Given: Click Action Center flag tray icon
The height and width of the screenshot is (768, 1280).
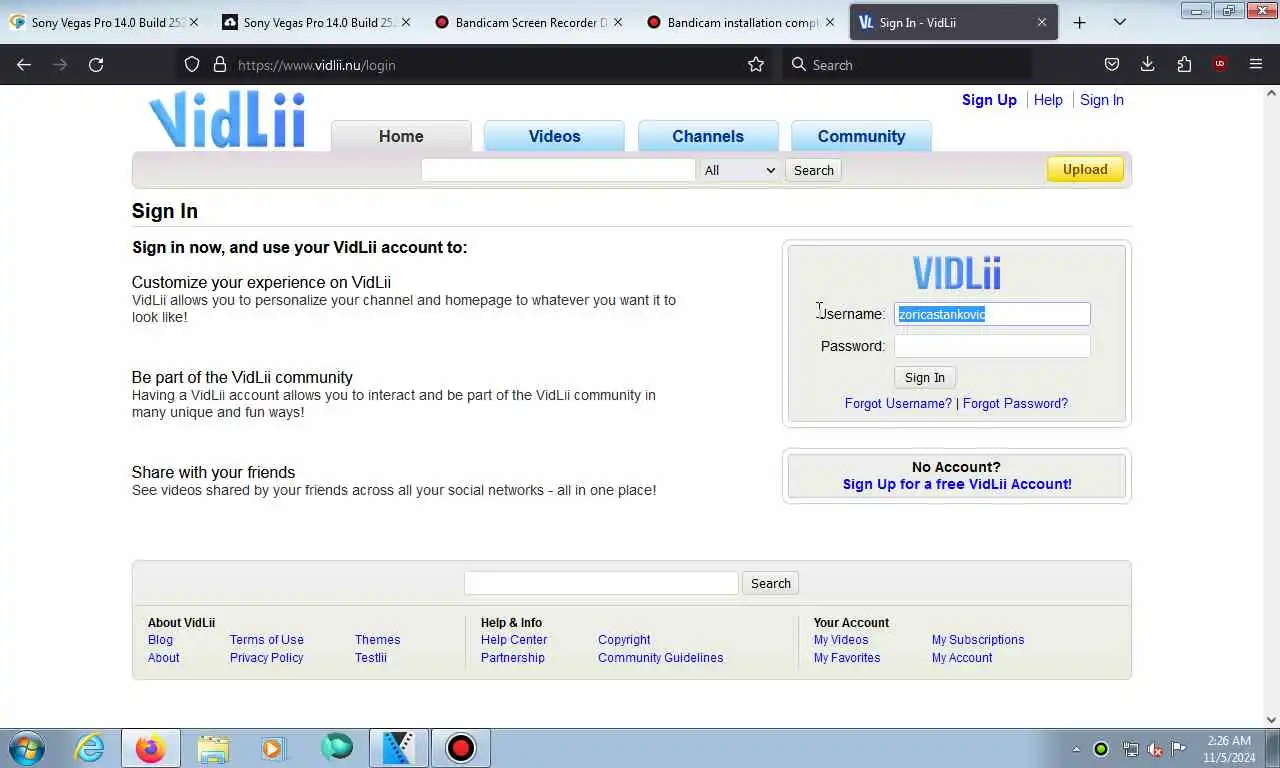Looking at the screenshot, I should click(x=1179, y=749).
